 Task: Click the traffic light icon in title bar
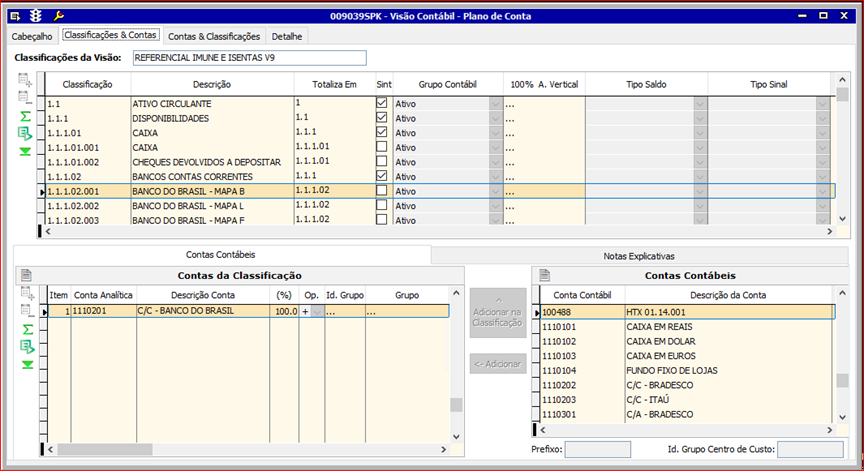point(36,17)
